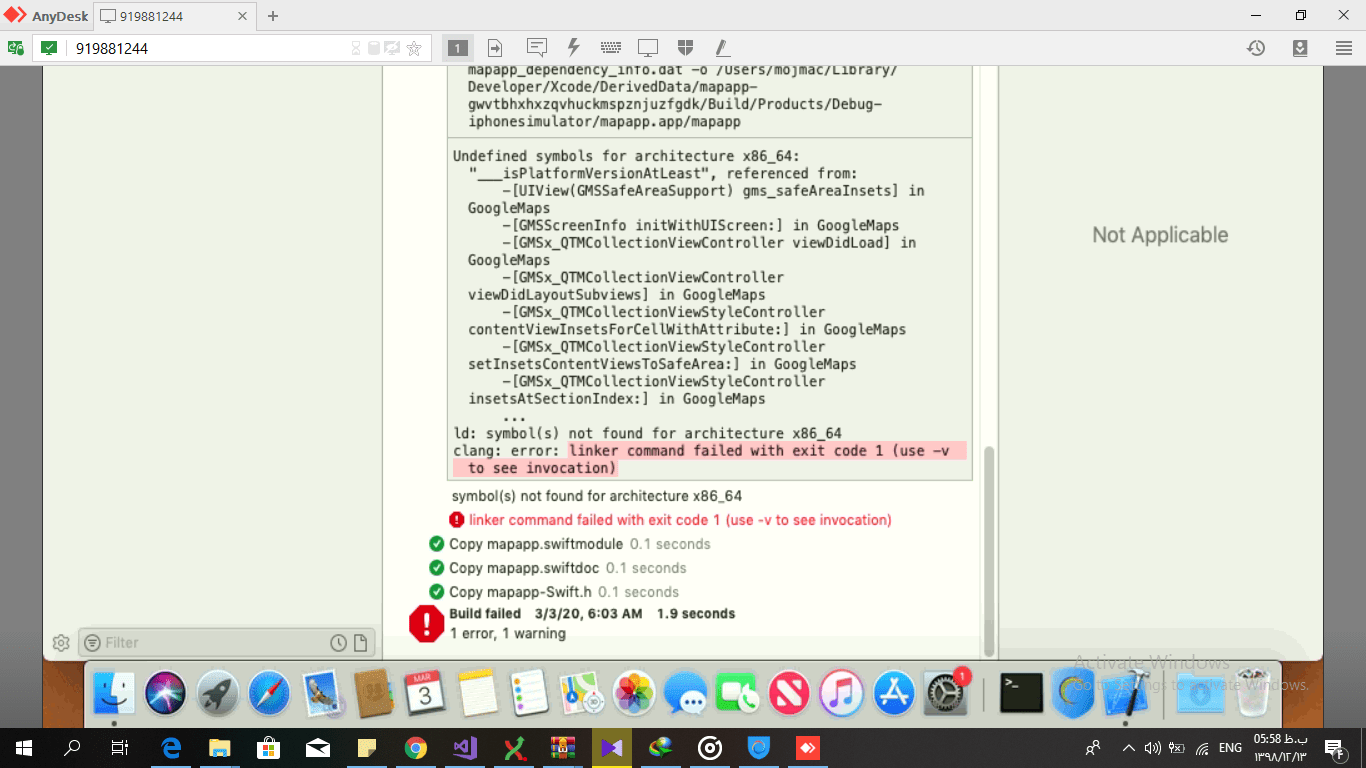Screen dimensions: 1366x768
Task: Activate the AnyDesk whiteboard pen tool
Action: point(721,47)
